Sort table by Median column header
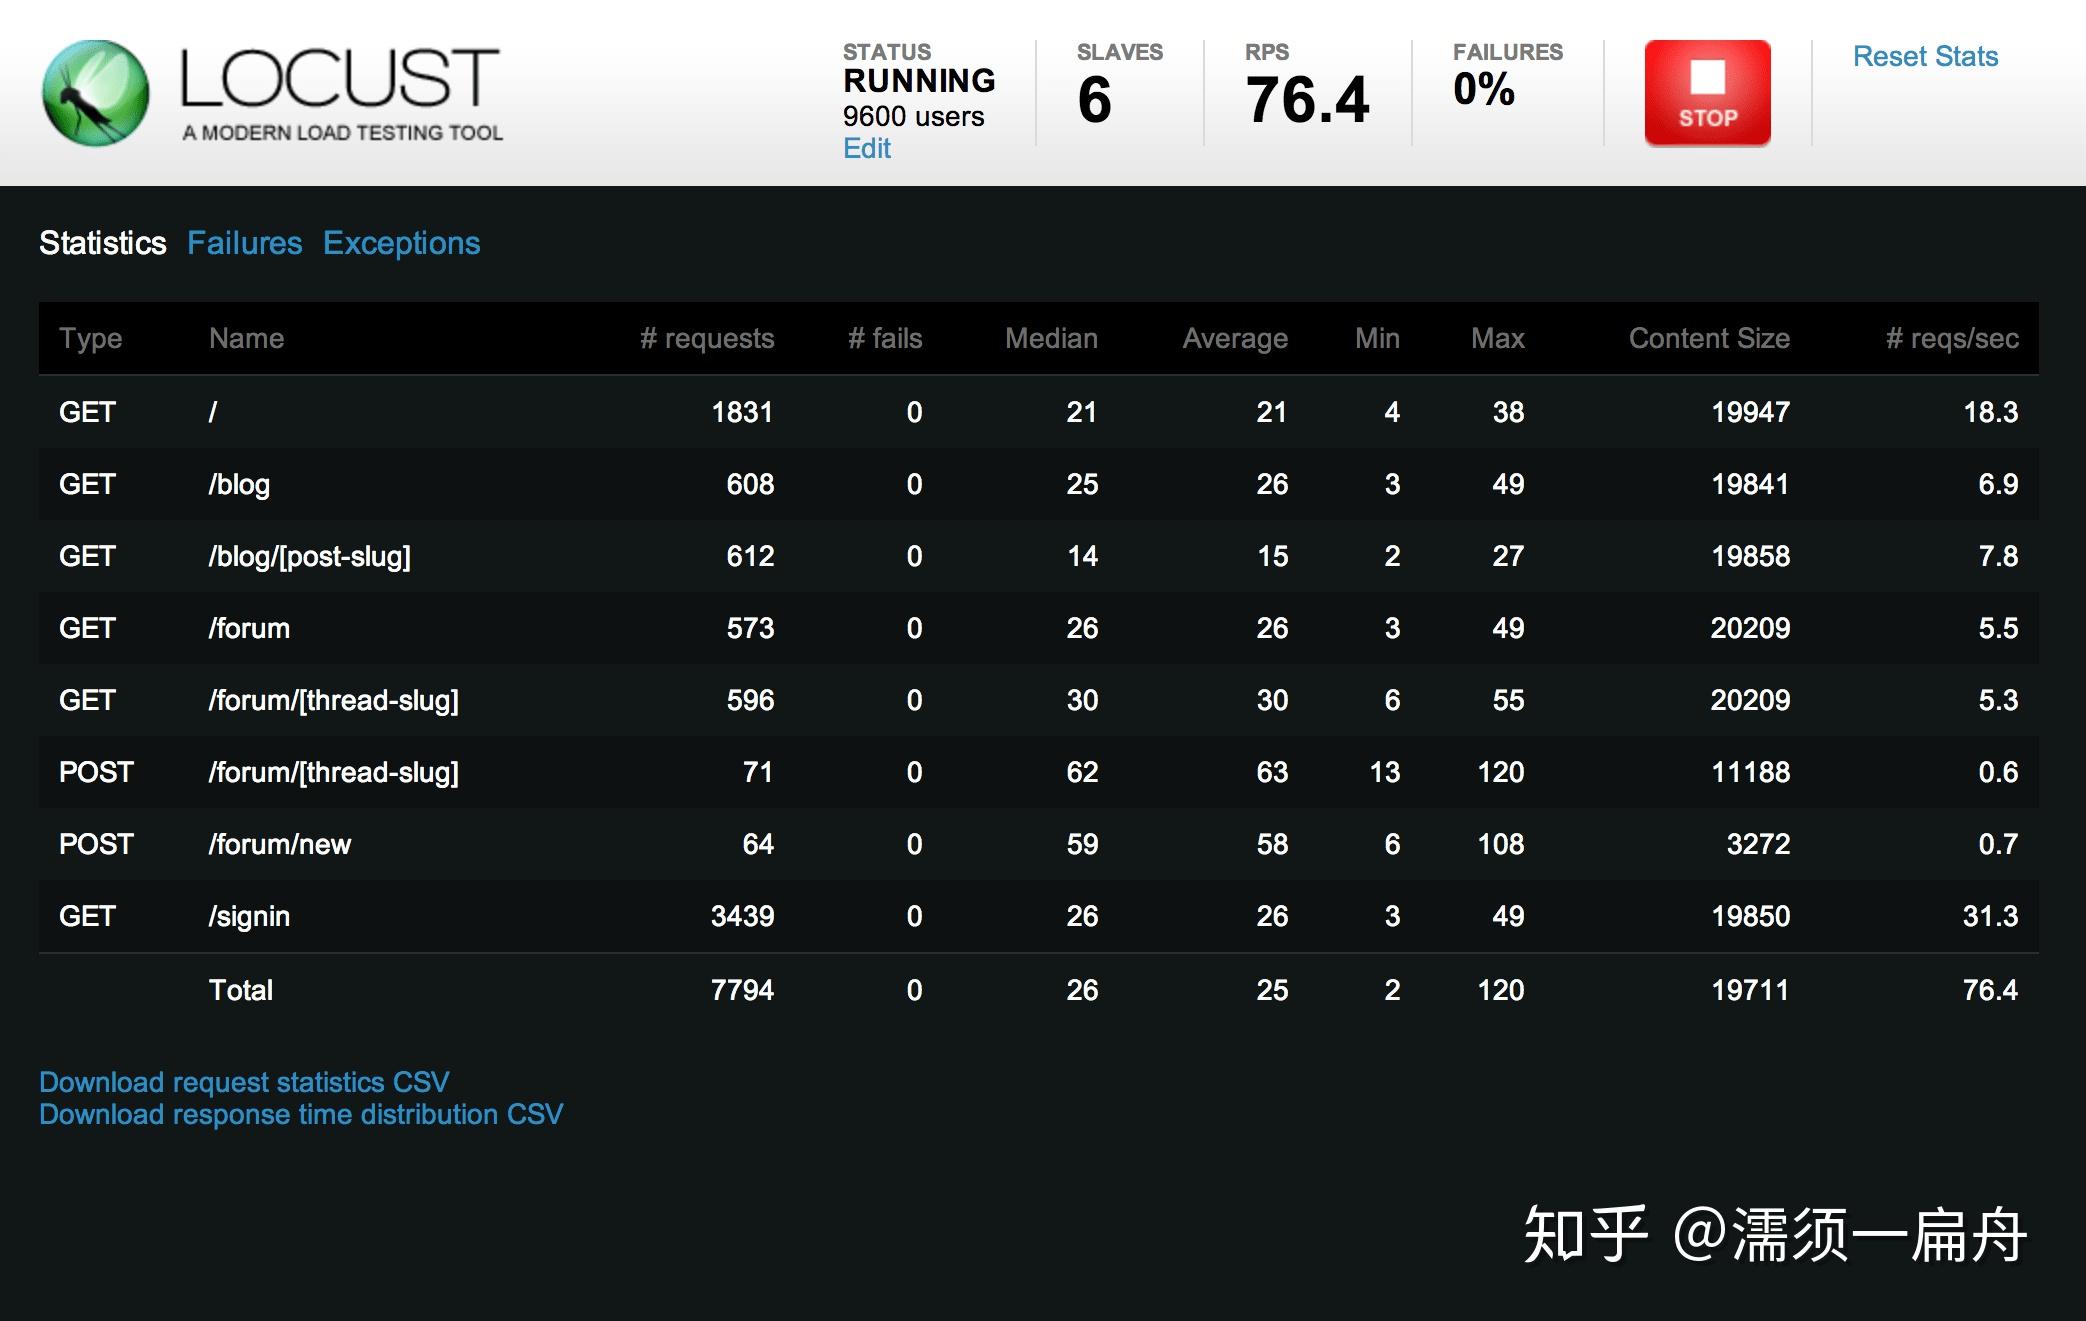 click(x=1050, y=339)
